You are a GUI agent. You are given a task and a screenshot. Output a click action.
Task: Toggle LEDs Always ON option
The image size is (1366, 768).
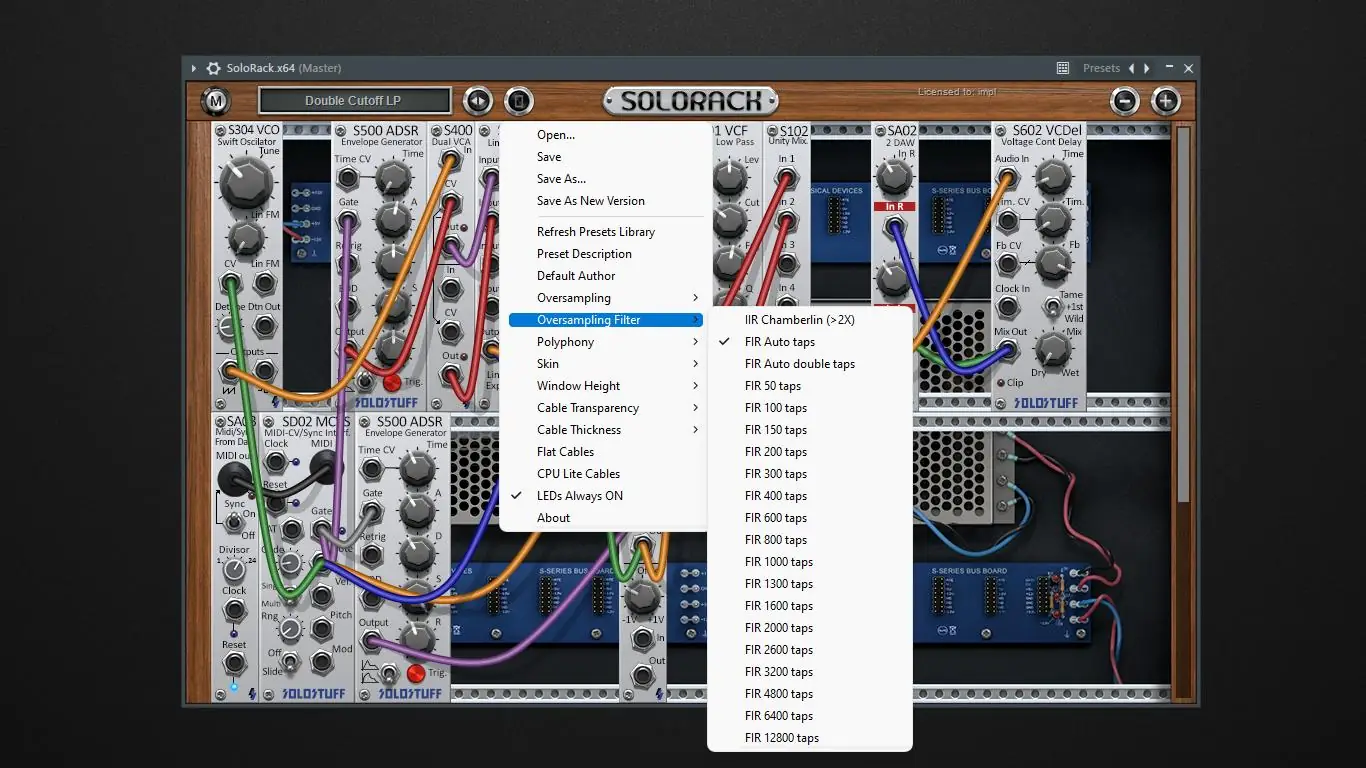(x=579, y=496)
